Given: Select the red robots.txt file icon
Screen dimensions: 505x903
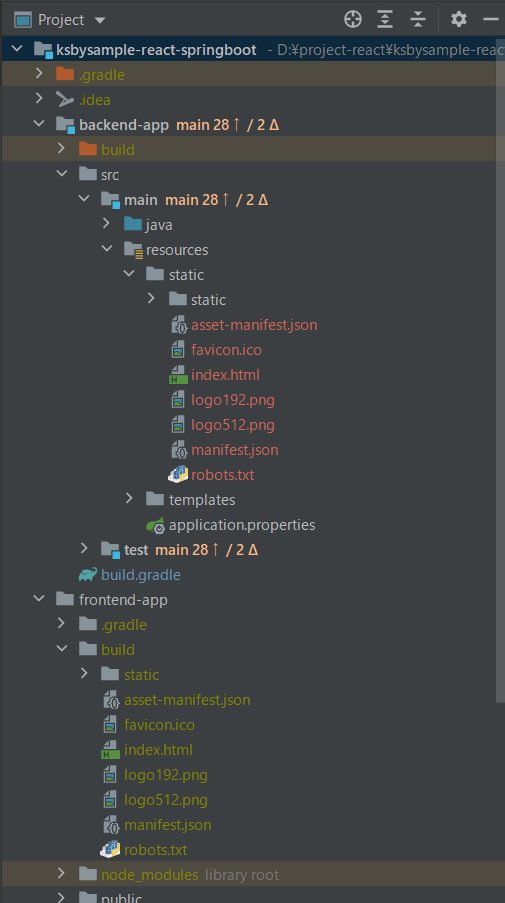Looking at the screenshot, I should [x=178, y=475].
